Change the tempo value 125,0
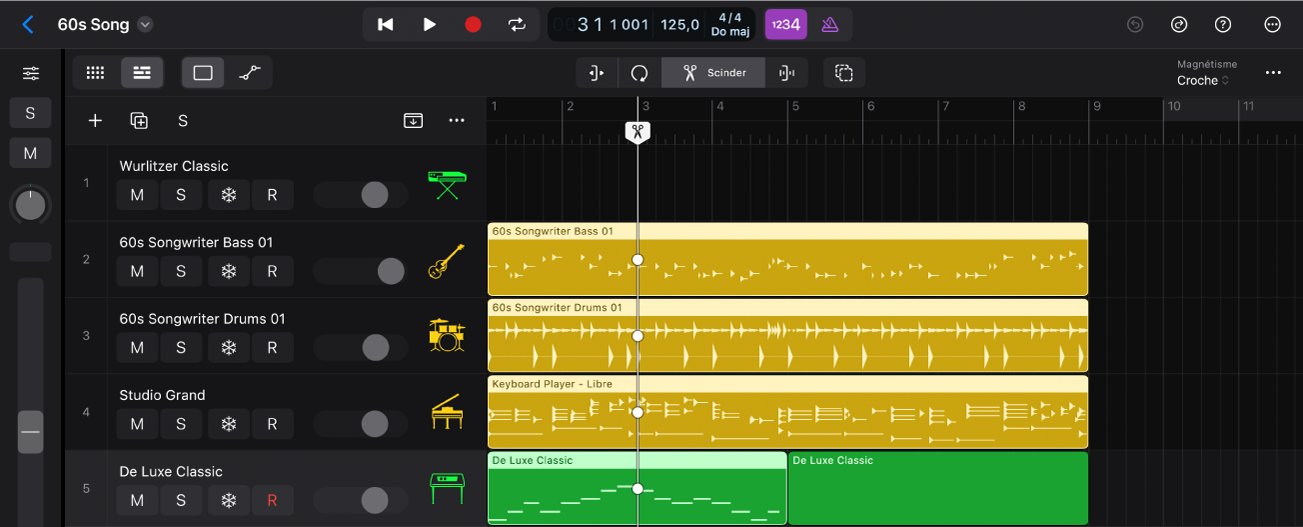This screenshot has height=527, width=1303. click(x=680, y=24)
